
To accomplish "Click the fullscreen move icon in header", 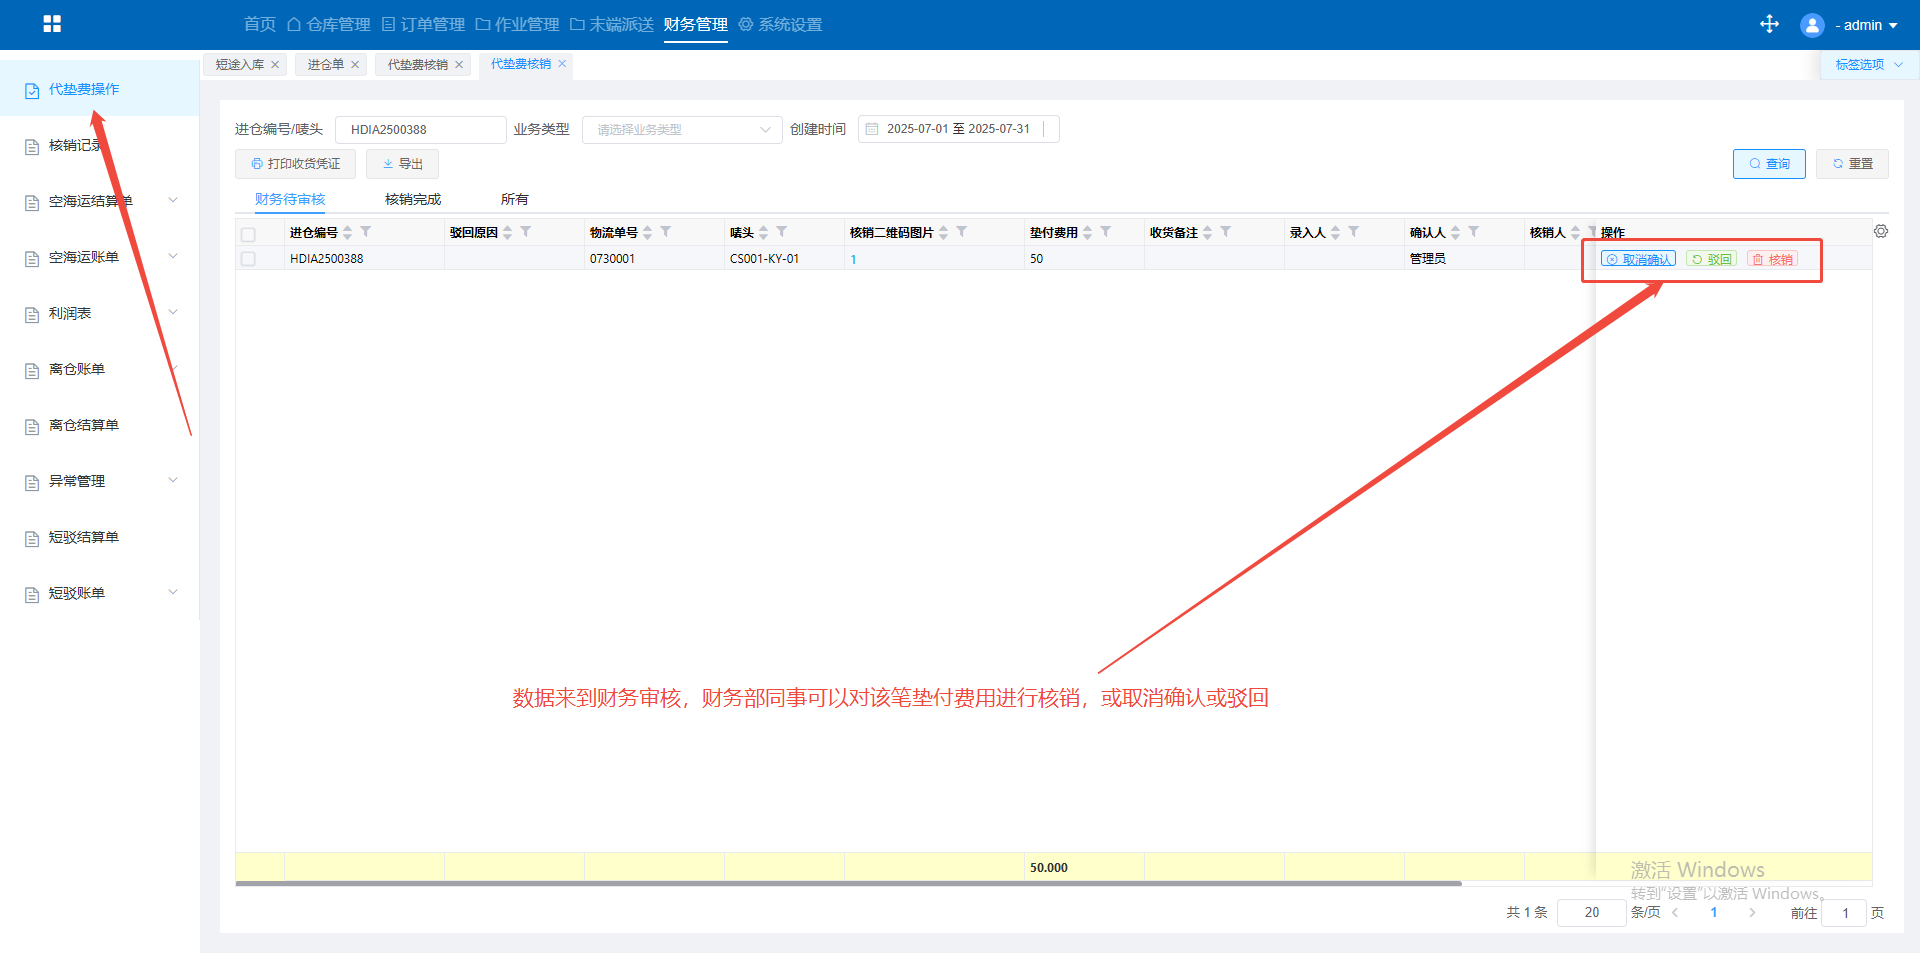I will [1769, 24].
